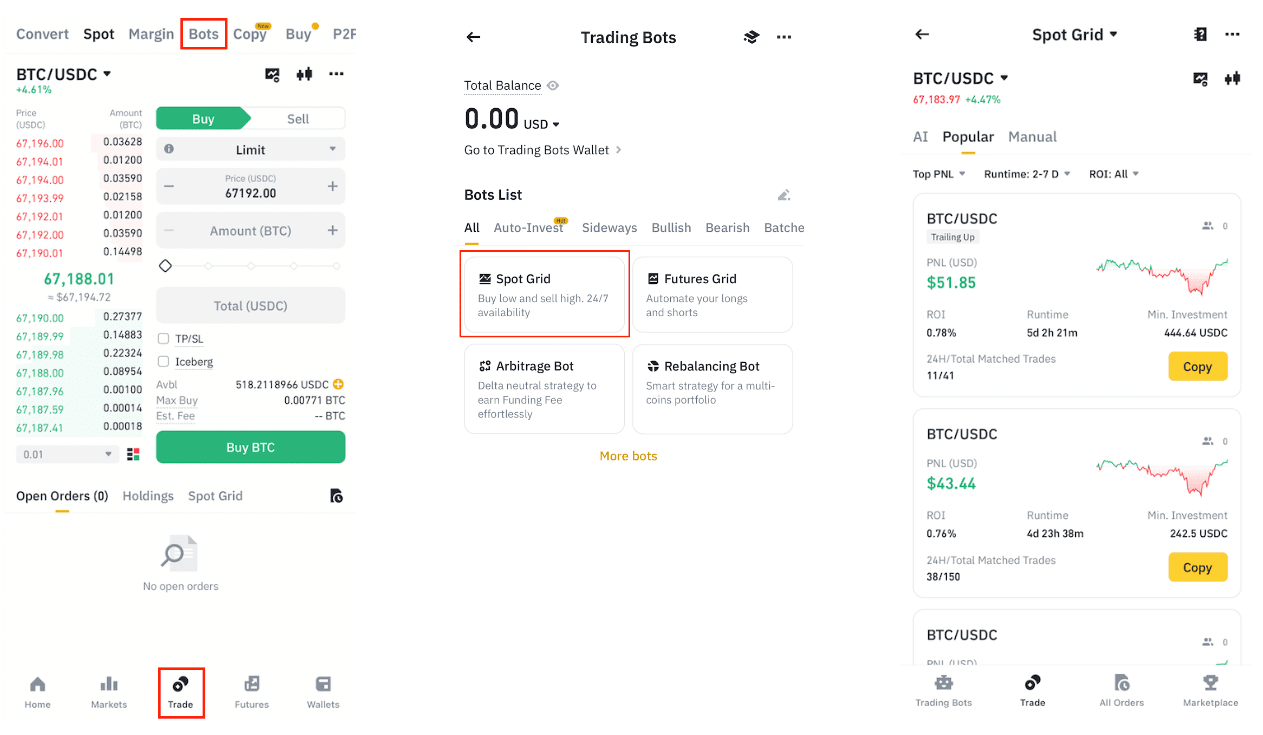
Task: Click the edit pencil icon in Bots List
Action: point(784,195)
